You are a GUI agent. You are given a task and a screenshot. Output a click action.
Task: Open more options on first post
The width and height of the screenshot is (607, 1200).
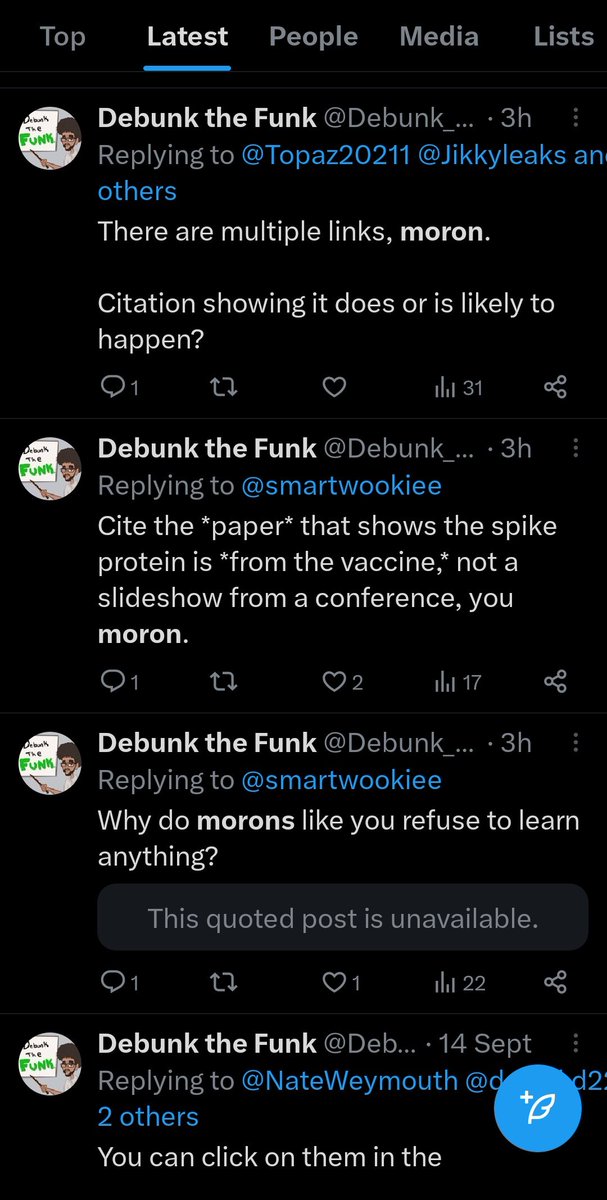point(575,119)
